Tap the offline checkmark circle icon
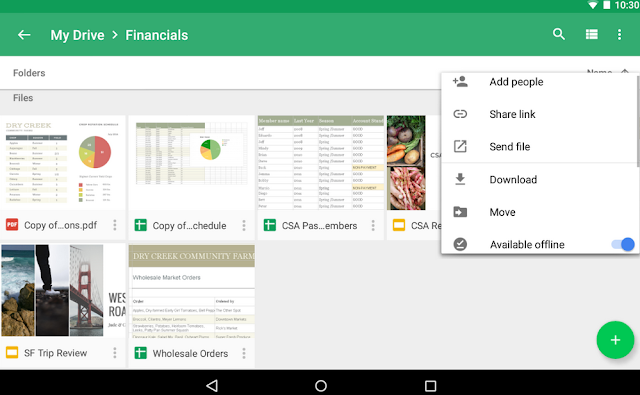Image resolution: width=640 pixels, height=395 pixels. tap(460, 244)
